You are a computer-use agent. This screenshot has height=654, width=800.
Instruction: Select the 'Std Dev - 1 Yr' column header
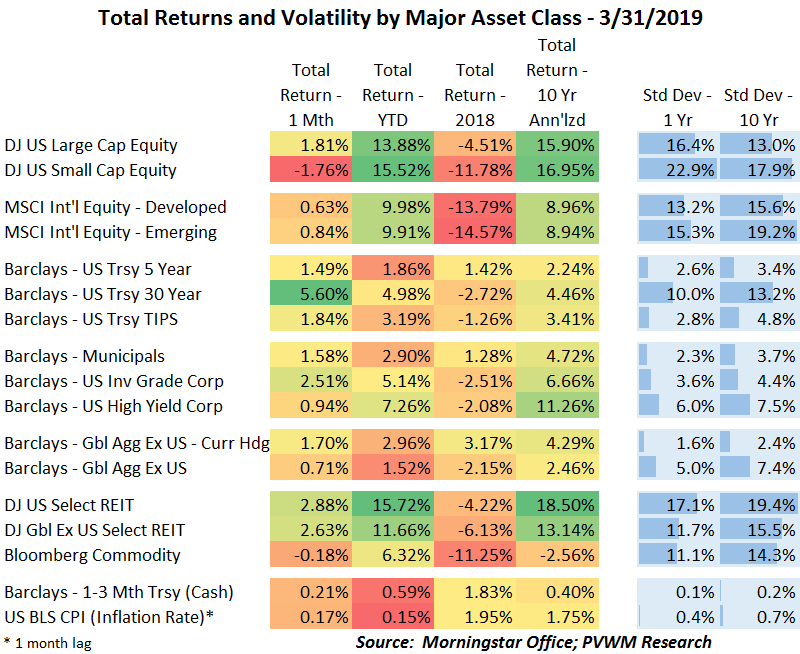[677, 107]
